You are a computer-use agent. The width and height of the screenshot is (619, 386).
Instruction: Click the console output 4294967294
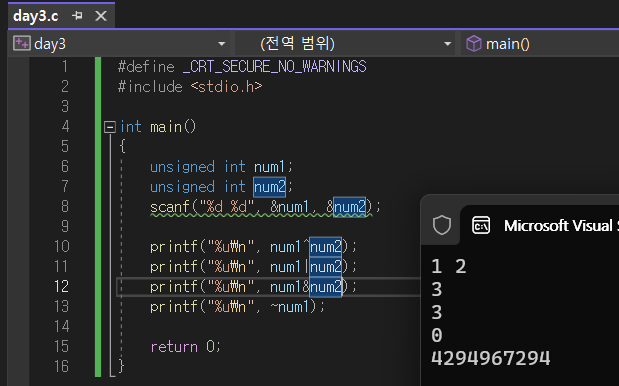[491, 358]
